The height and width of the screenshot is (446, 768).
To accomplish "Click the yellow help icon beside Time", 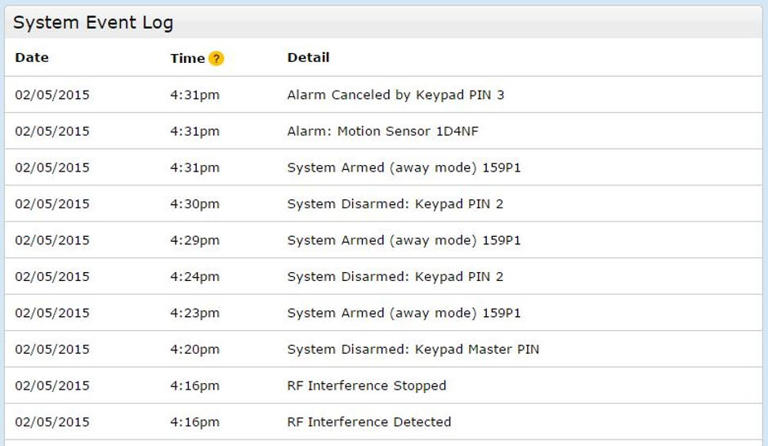I will 216,59.
